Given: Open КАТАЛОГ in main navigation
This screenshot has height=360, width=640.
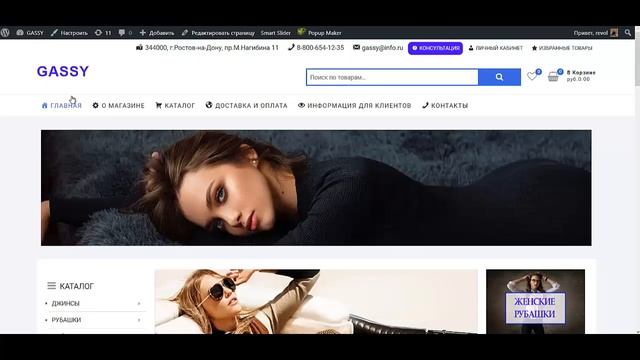Looking at the screenshot, I should point(175,105).
